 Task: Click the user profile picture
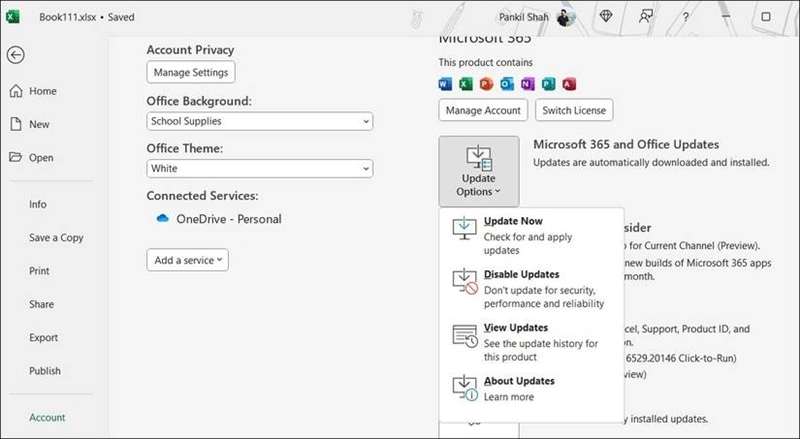[x=566, y=17]
